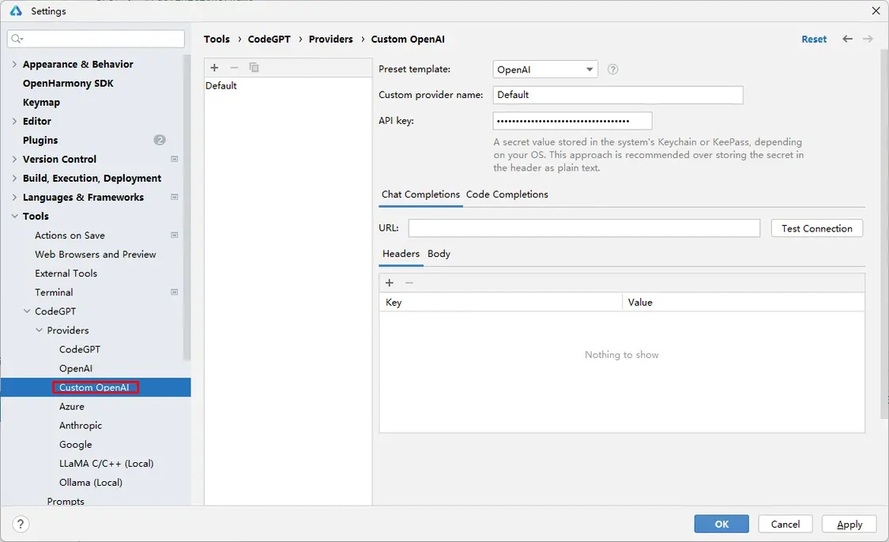Viewport: 889px width, 542px height.
Task: Add a new provider with plus icon
Action: point(214,68)
